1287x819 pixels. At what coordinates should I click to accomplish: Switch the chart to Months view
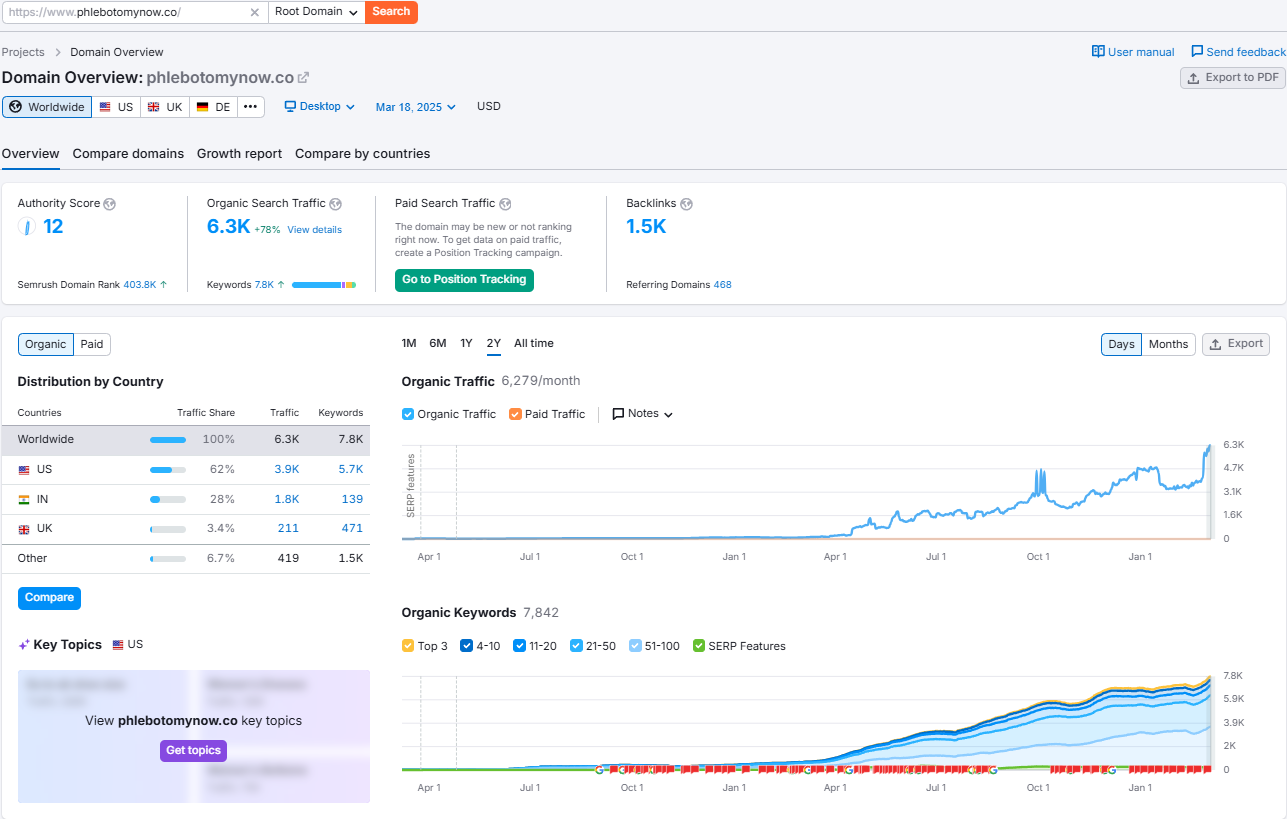[x=1168, y=344]
